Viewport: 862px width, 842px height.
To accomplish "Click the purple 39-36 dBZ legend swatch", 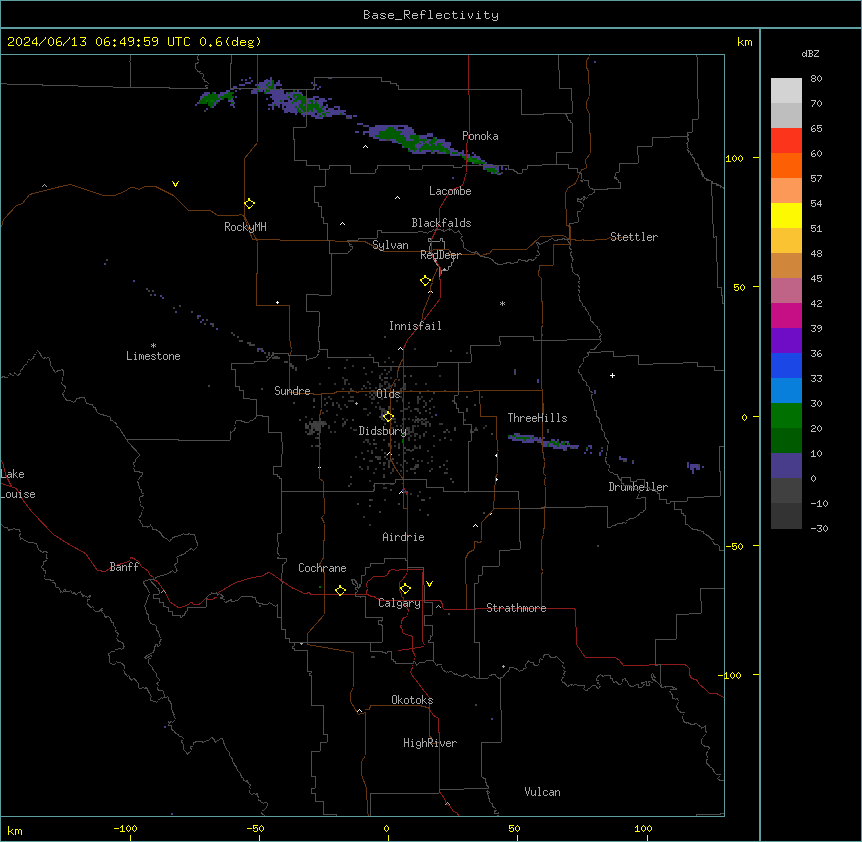I will [786, 341].
